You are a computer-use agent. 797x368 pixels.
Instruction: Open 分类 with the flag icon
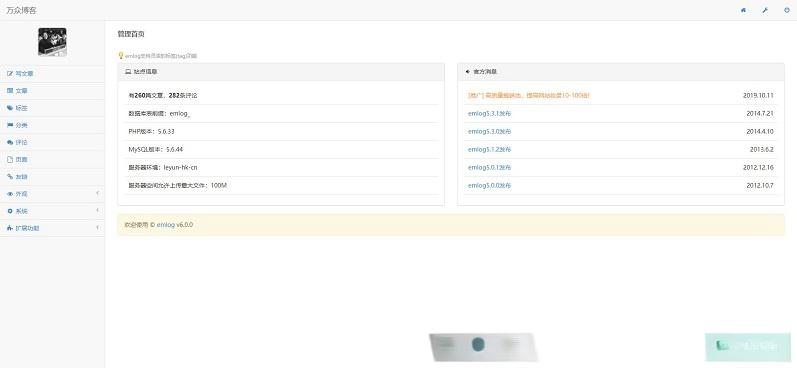10,125
